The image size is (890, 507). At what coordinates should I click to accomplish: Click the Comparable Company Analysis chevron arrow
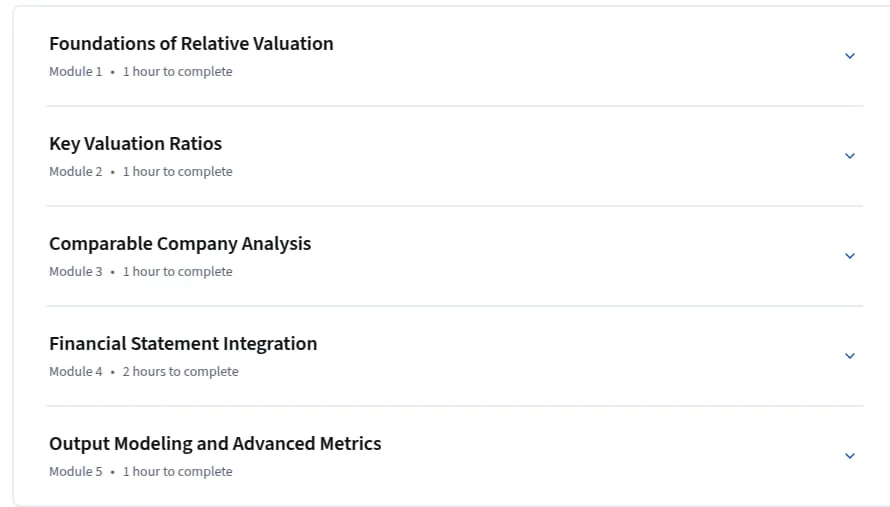[850, 255]
